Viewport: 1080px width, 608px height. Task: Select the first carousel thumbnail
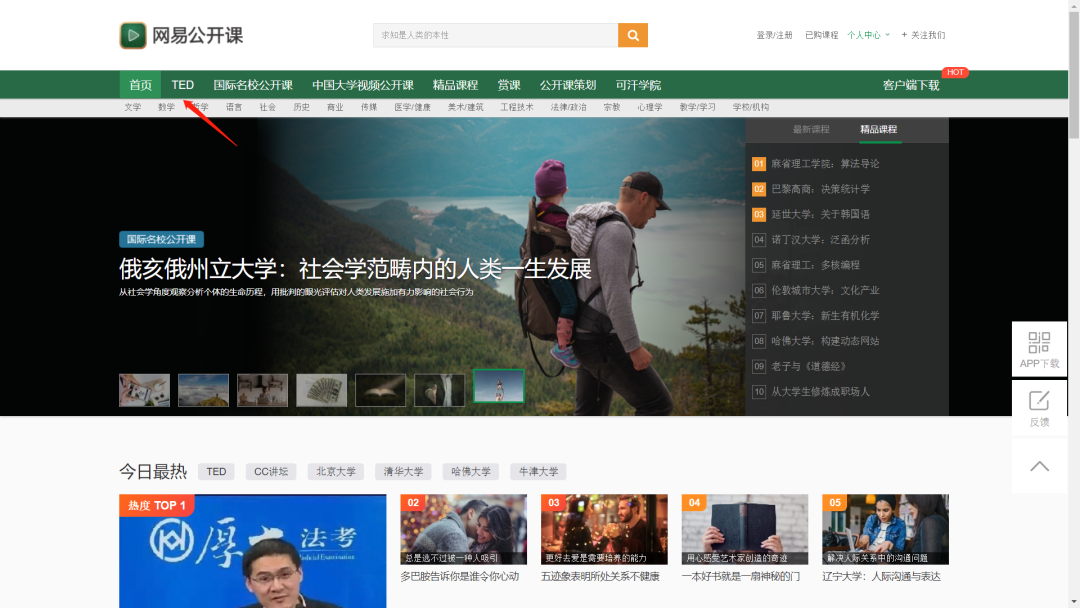(145, 390)
